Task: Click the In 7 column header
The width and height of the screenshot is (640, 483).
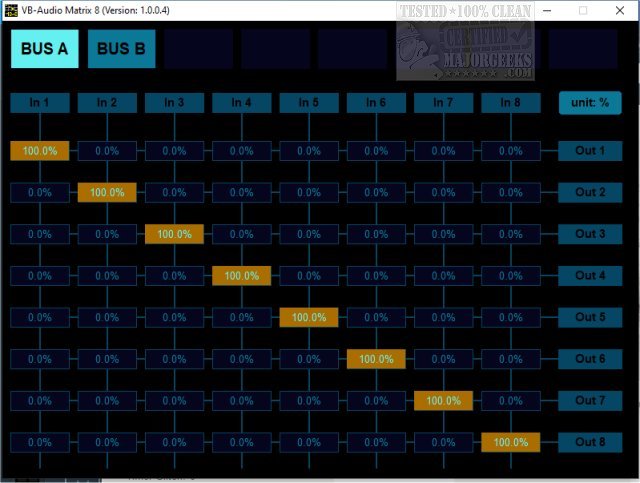Action: click(443, 102)
